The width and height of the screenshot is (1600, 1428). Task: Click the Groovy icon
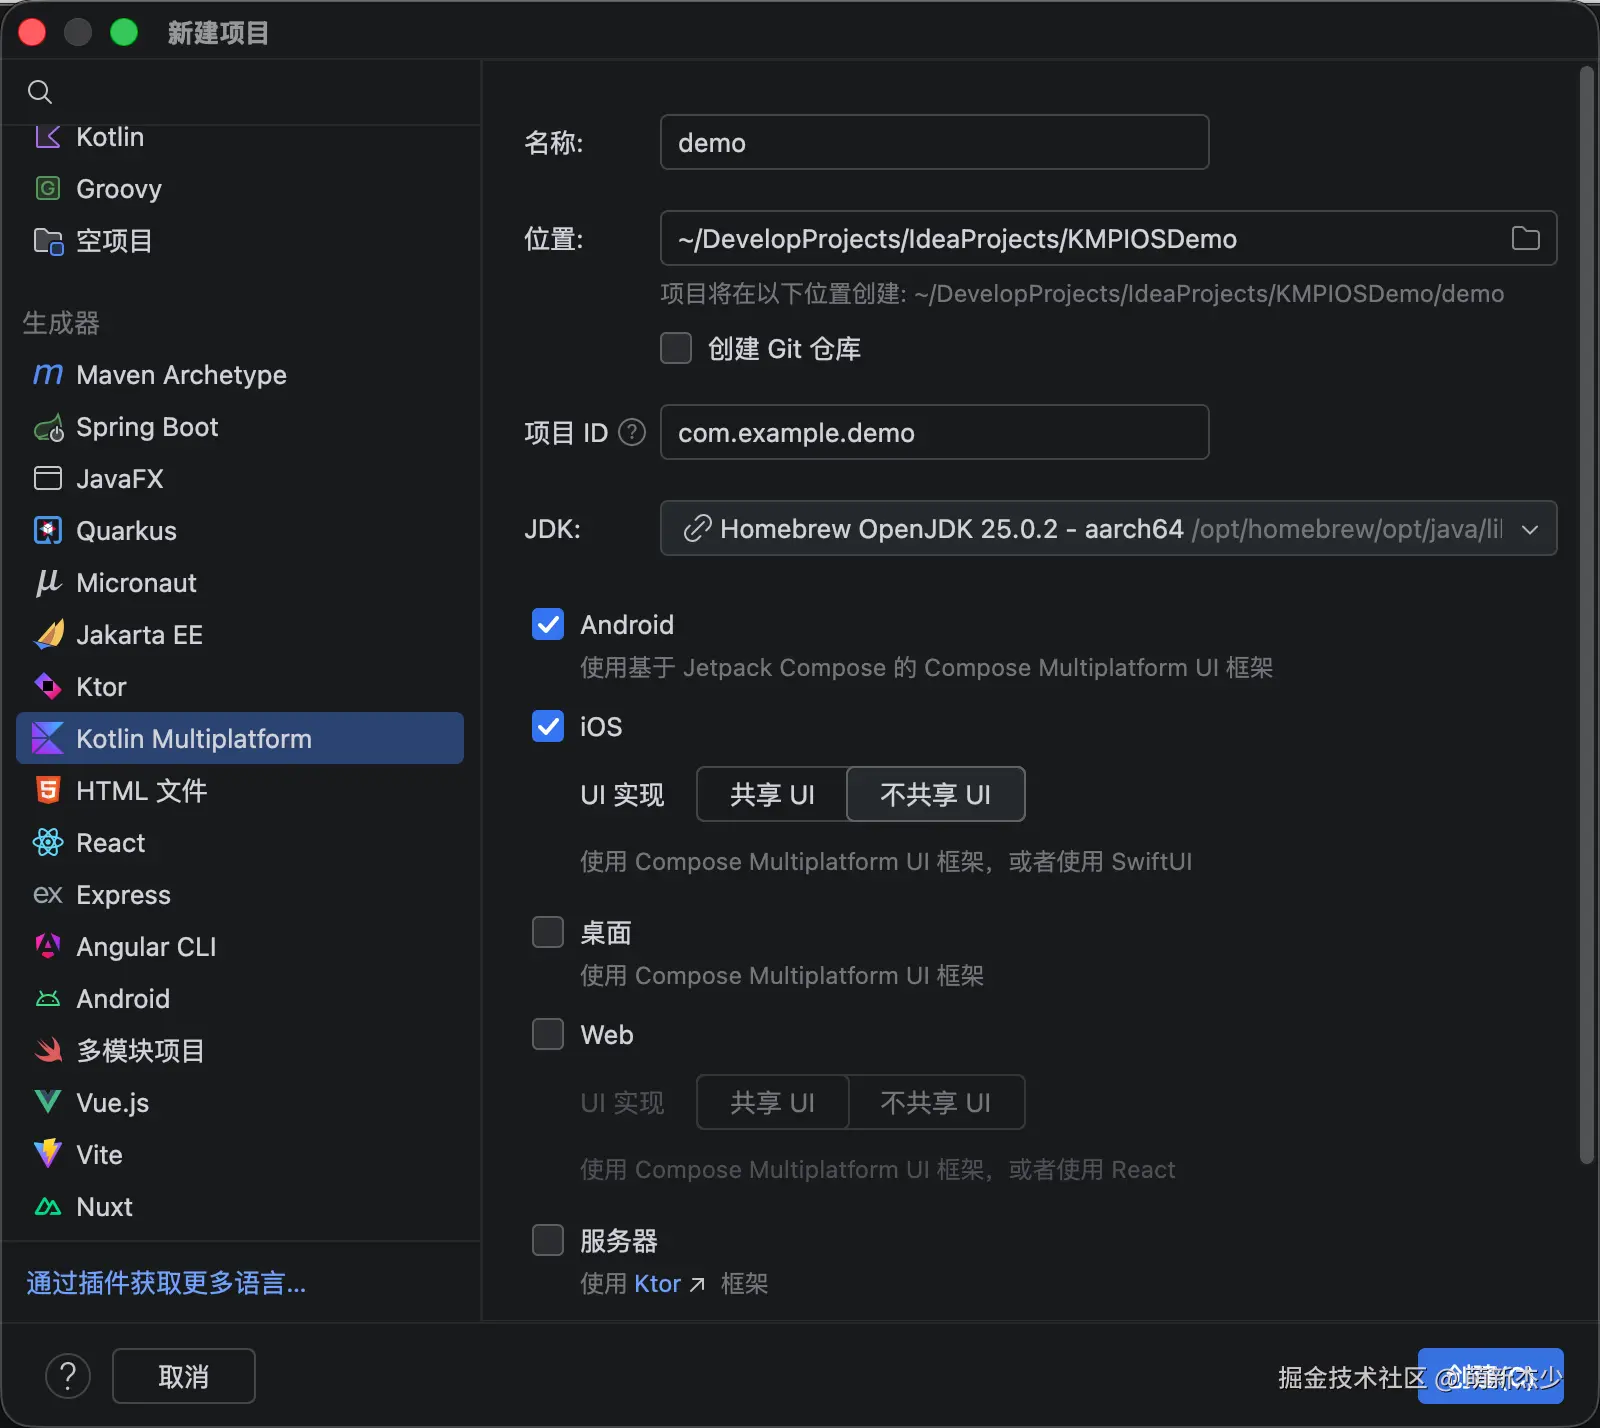click(x=48, y=189)
